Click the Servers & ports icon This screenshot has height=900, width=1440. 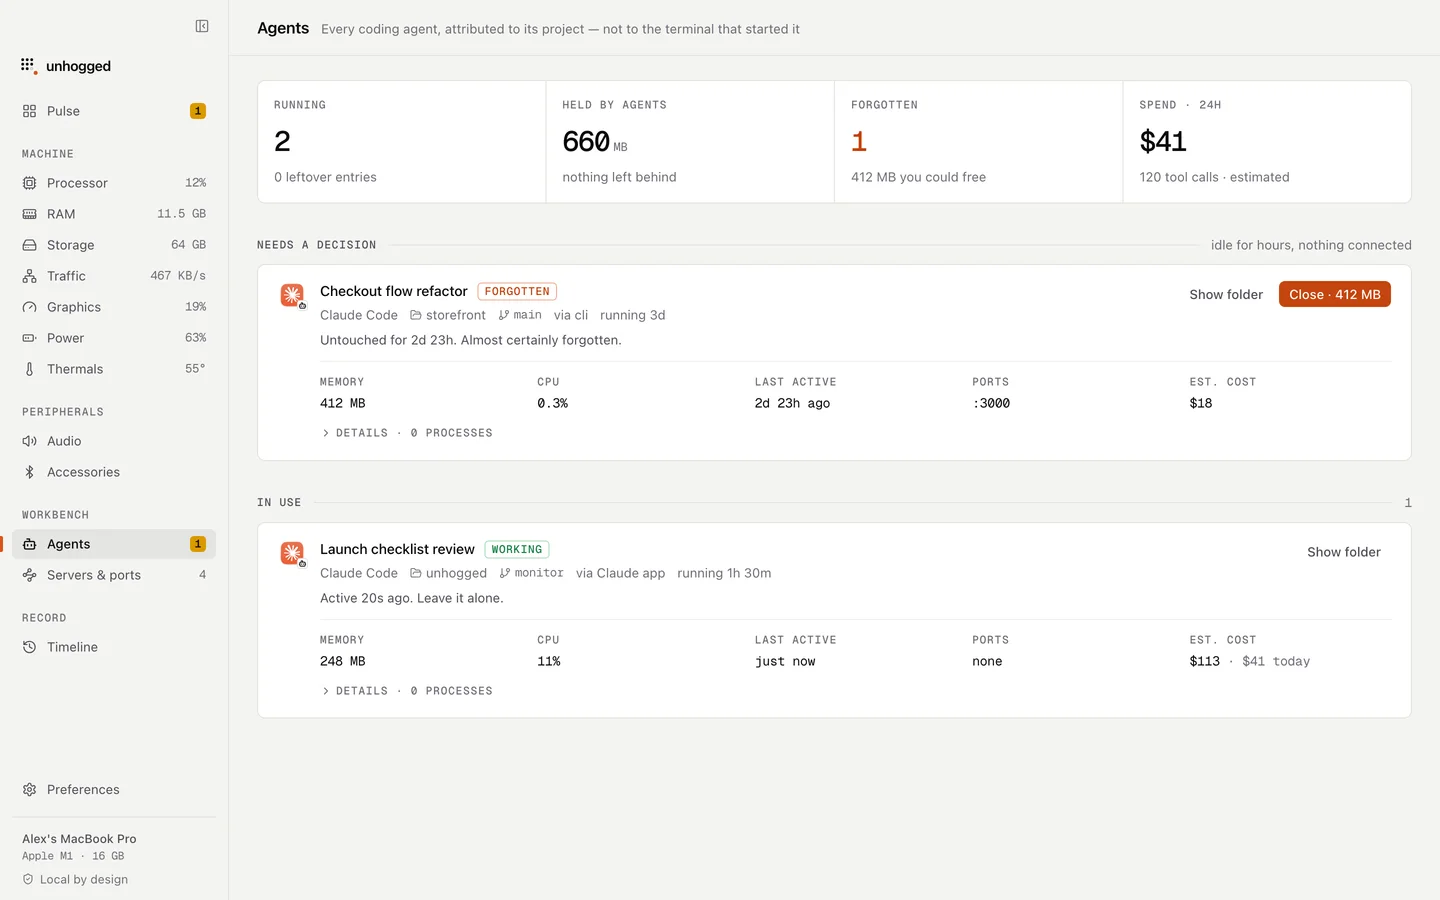click(30, 575)
